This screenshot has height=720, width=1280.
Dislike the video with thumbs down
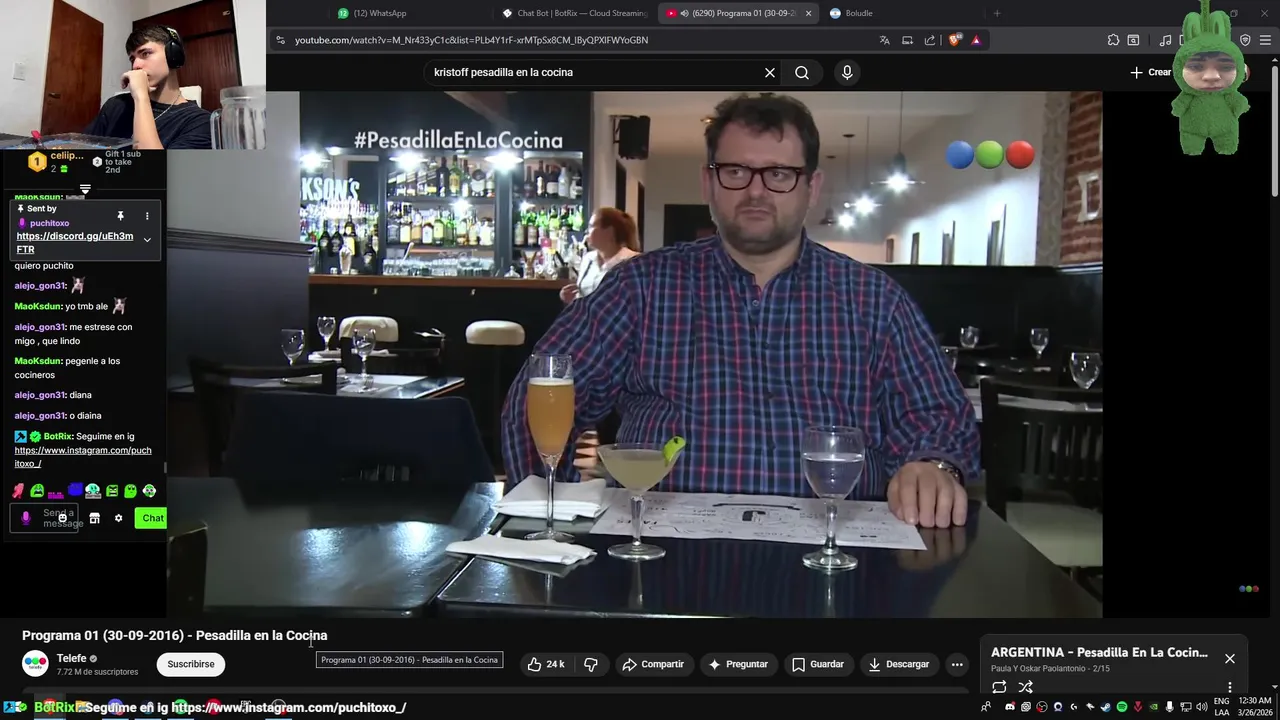(x=591, y=664)
